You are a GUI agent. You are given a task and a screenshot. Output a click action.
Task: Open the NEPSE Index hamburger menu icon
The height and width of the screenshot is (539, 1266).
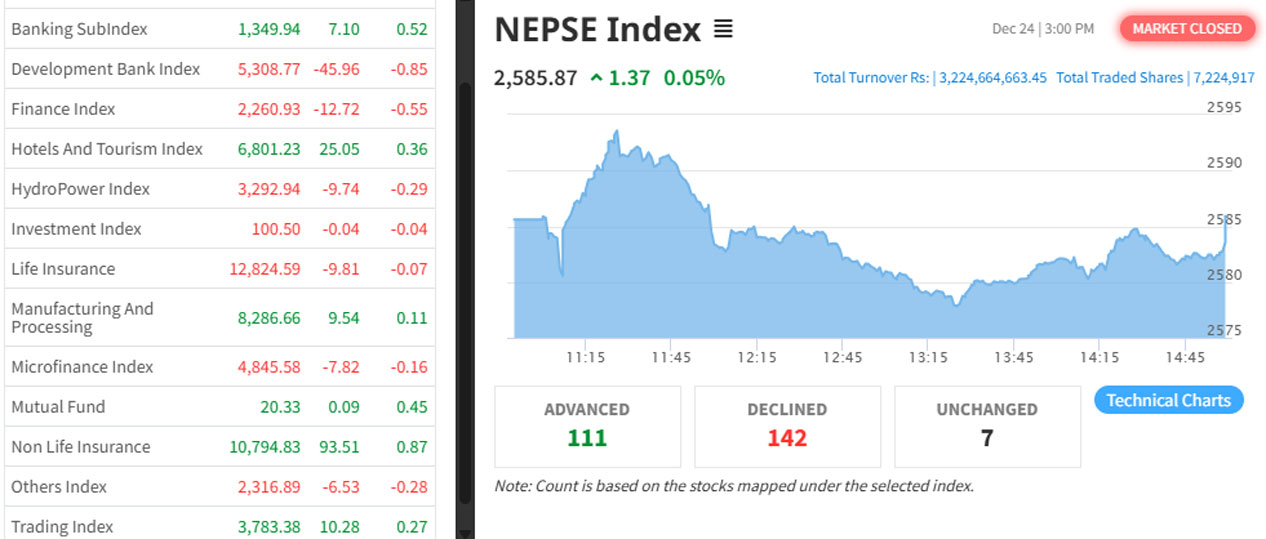723,30
